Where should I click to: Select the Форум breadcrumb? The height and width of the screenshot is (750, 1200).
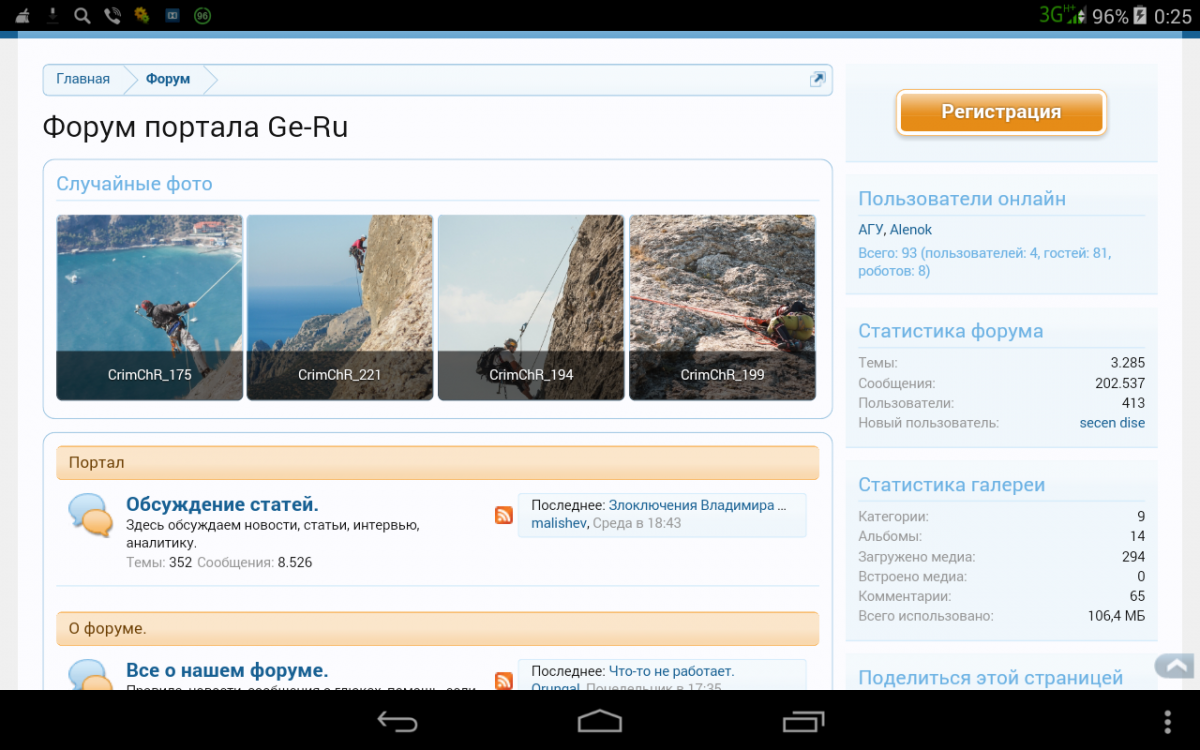pos(168,79)
